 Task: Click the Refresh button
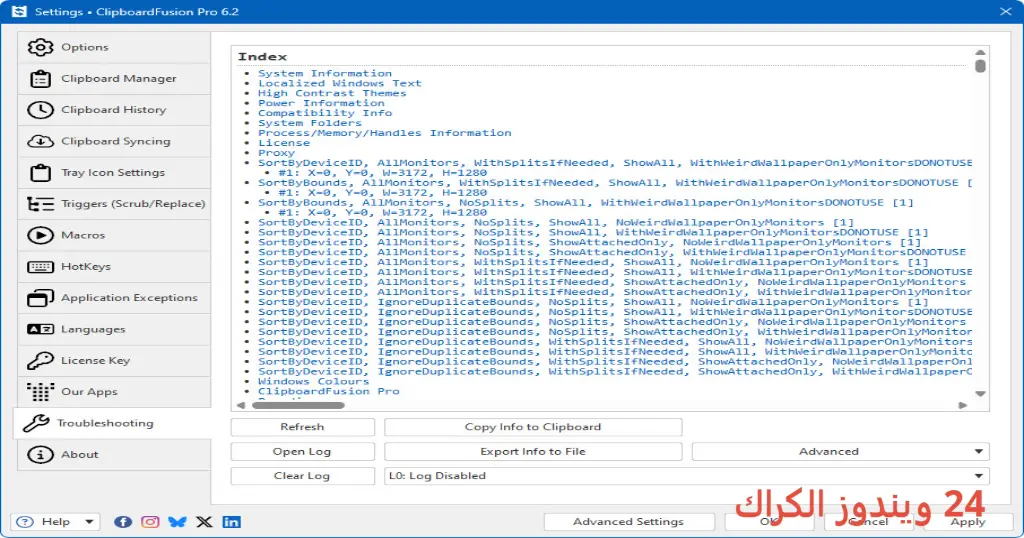pyautogui.click(x=302, y=427)
